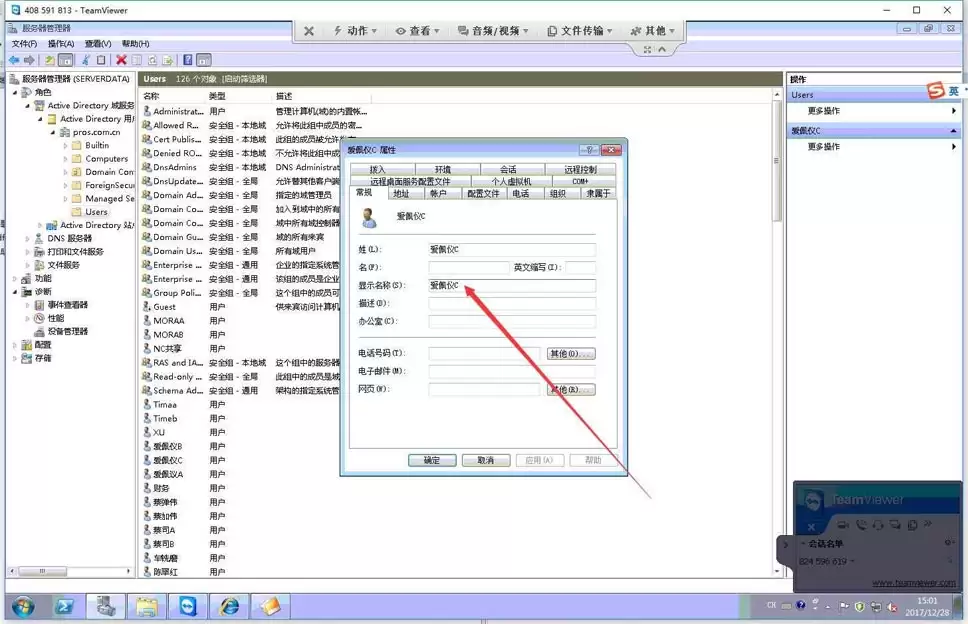Collapse the pros.com.cn domain node
968x624 pixels.
[x=52, y=132]
